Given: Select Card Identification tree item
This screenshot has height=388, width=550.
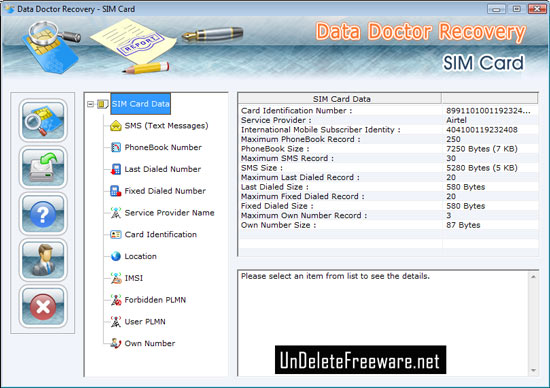Looking at the screenshot, I should tap(161, 234).
